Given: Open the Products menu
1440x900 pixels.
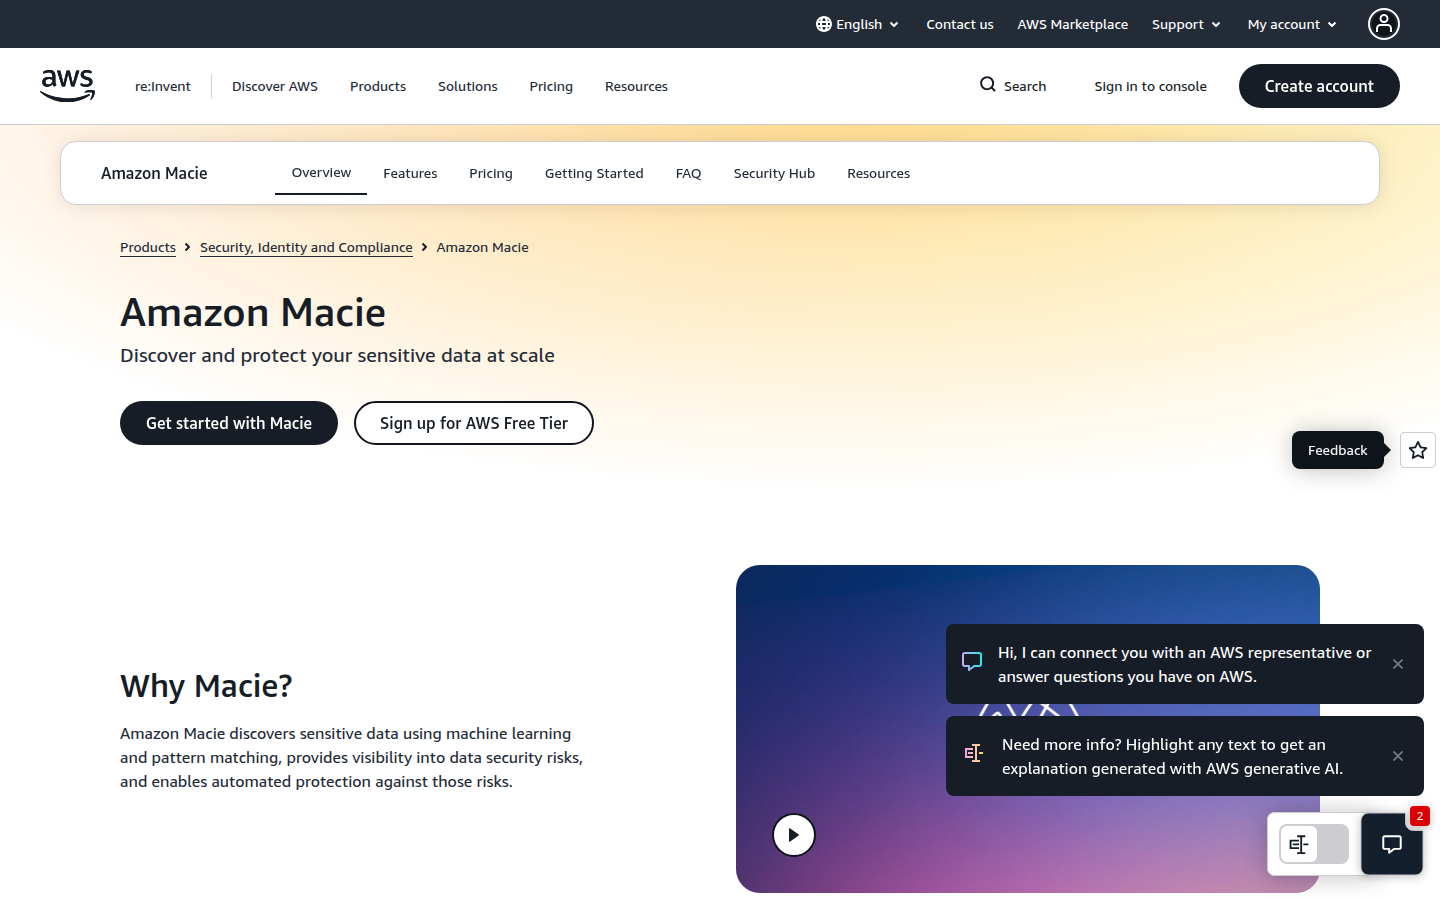Looking at the screenshot, I should pos(378,86).
